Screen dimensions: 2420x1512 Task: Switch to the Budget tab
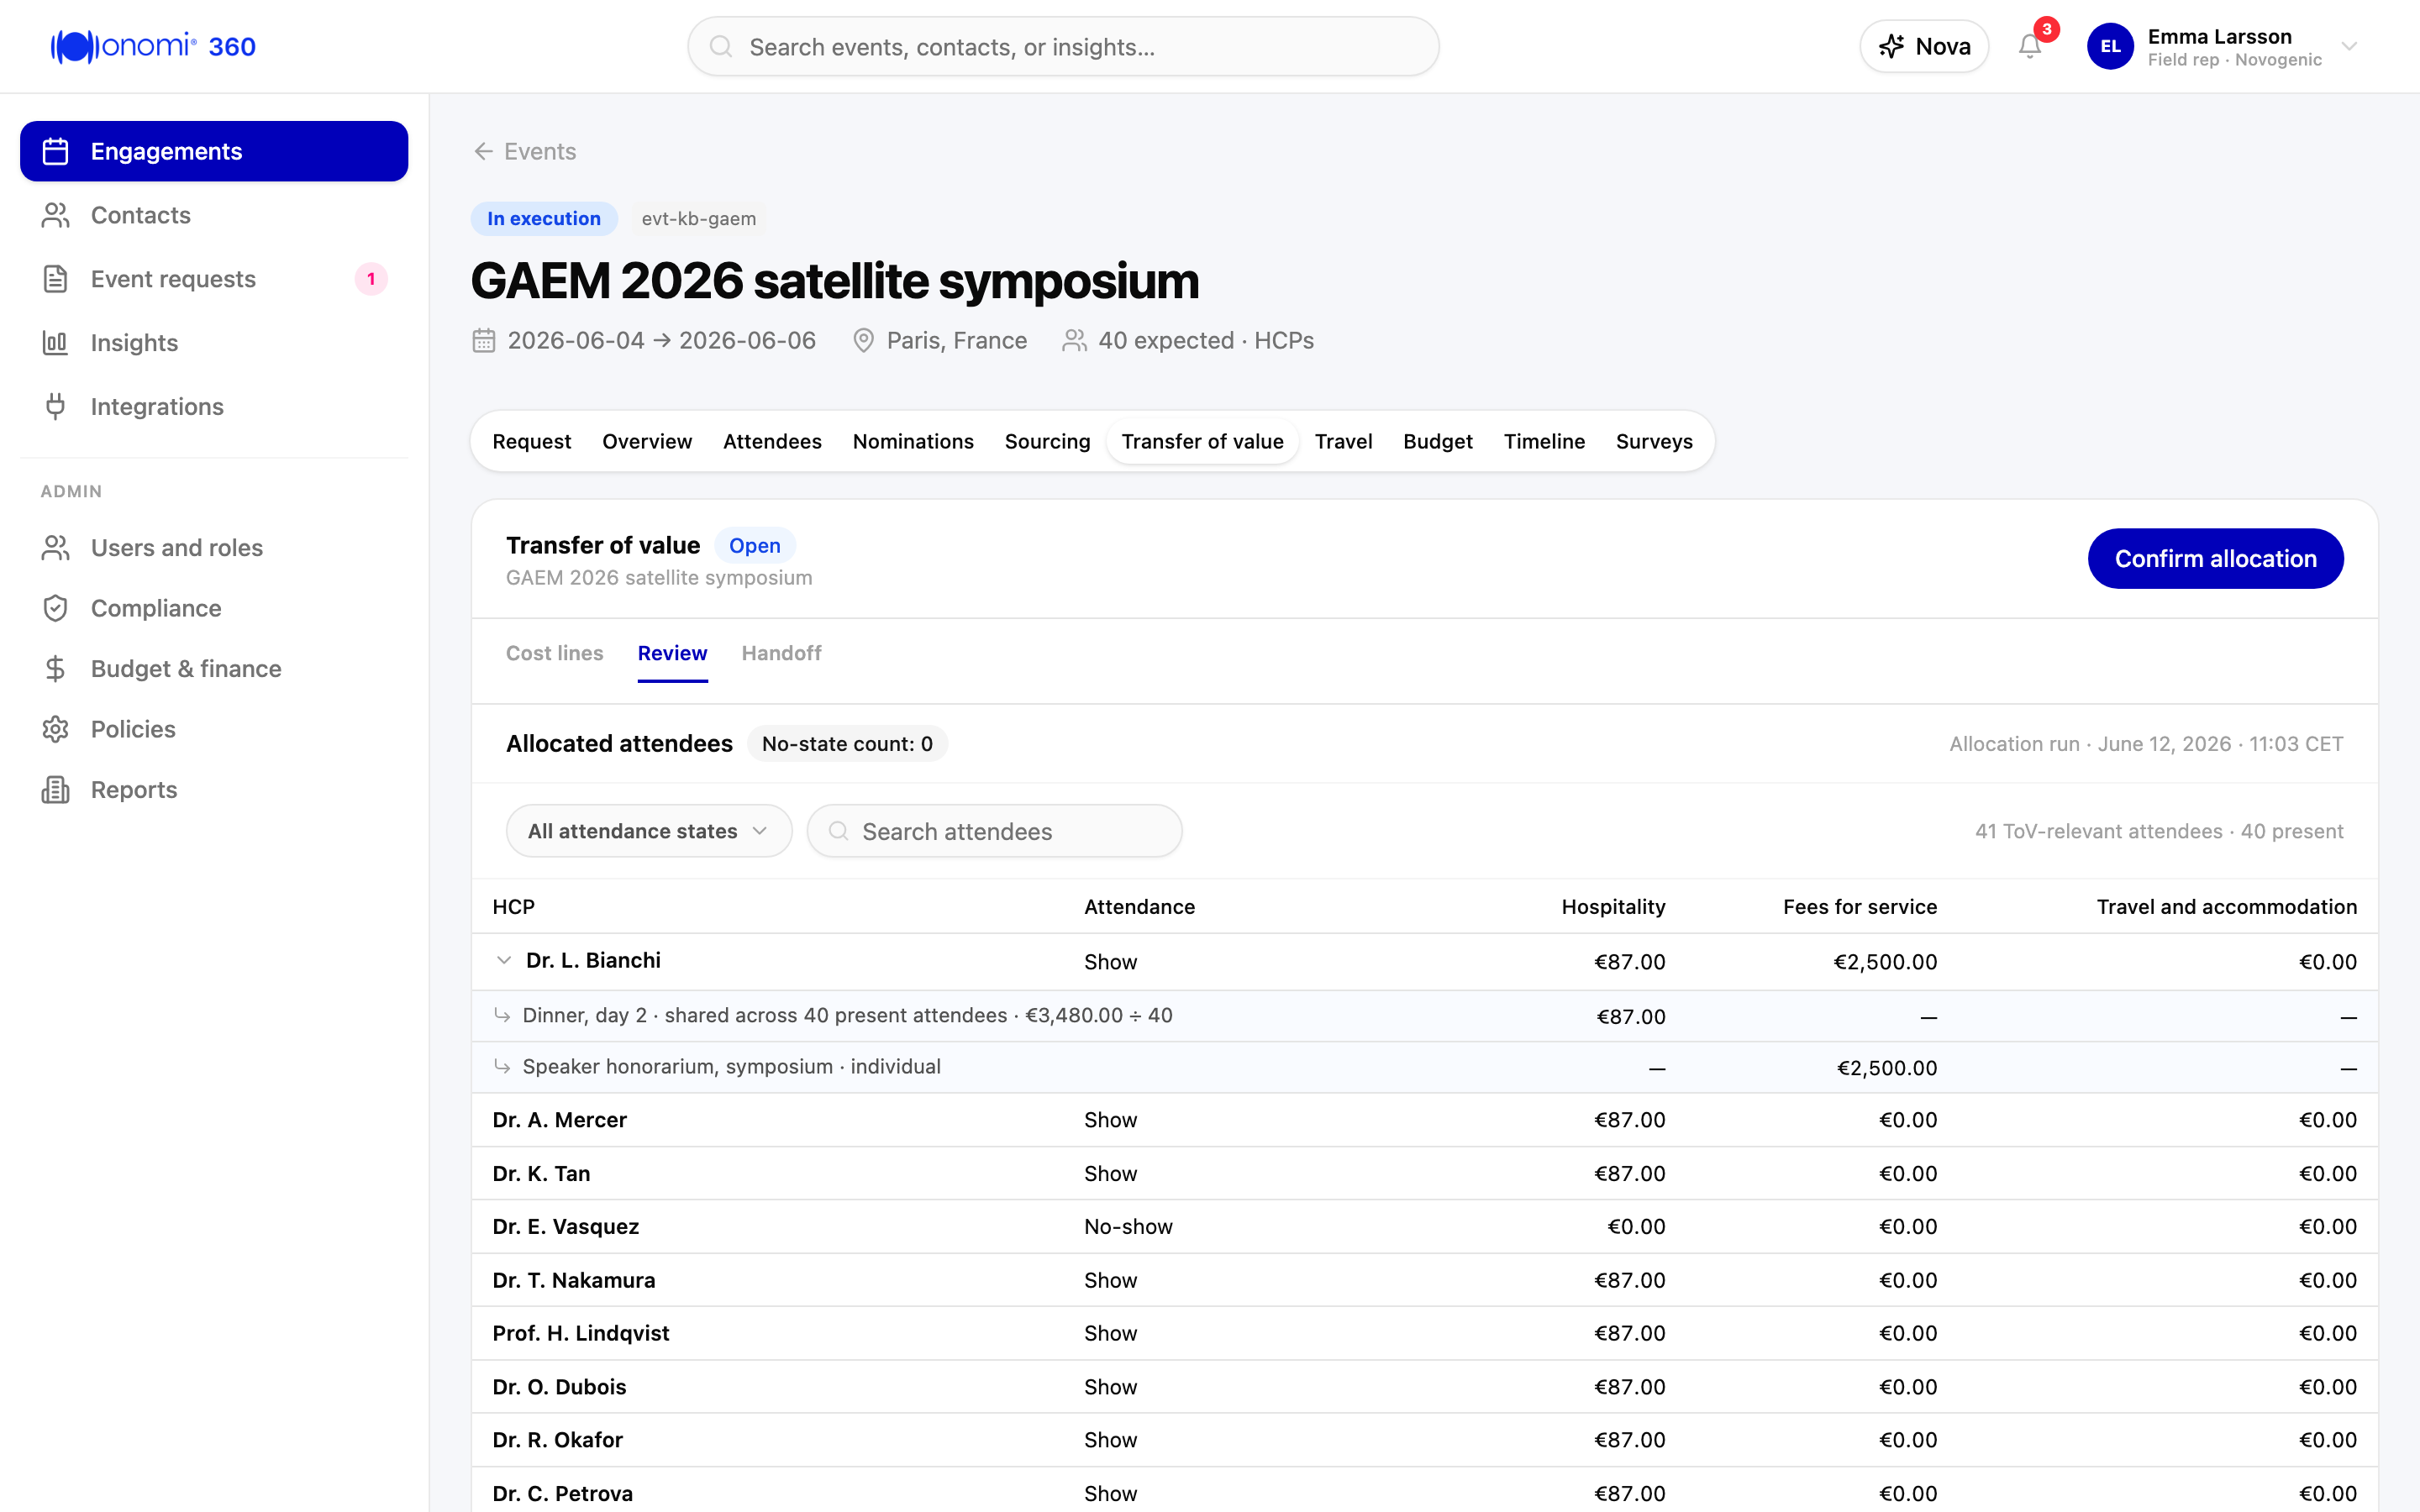coord(1437,441)
